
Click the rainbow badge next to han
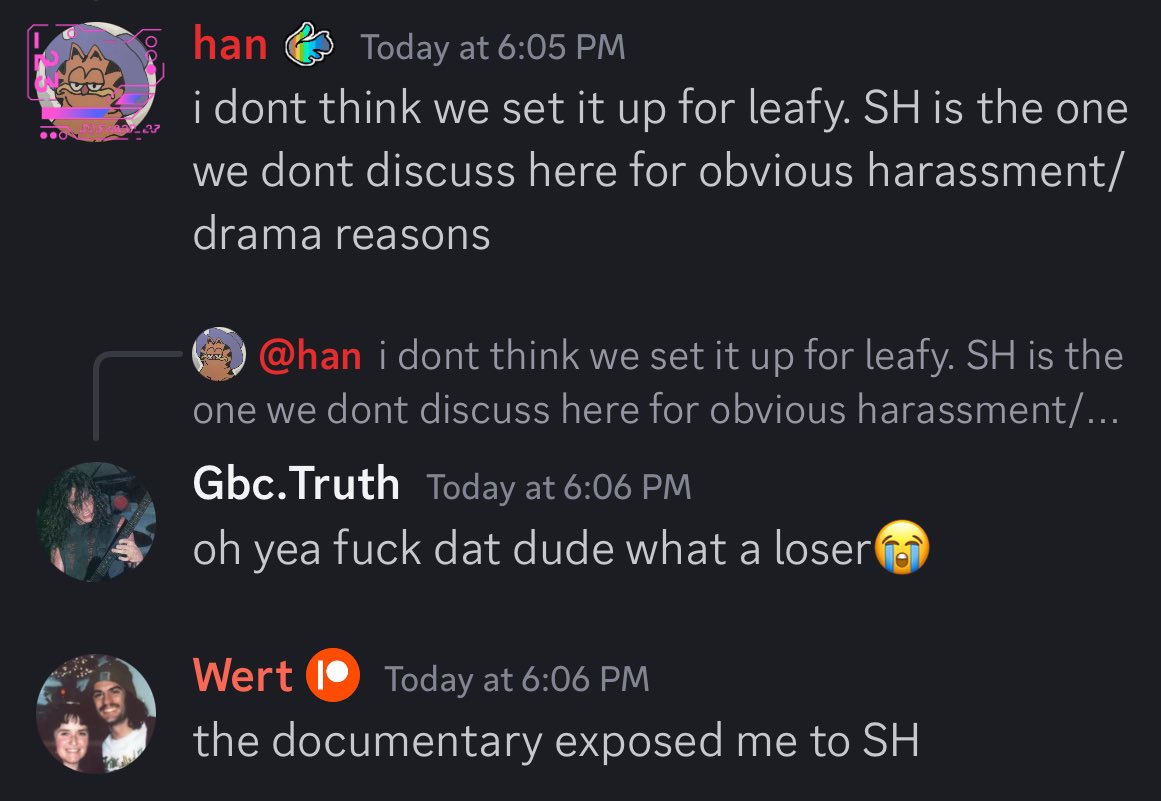310,44
